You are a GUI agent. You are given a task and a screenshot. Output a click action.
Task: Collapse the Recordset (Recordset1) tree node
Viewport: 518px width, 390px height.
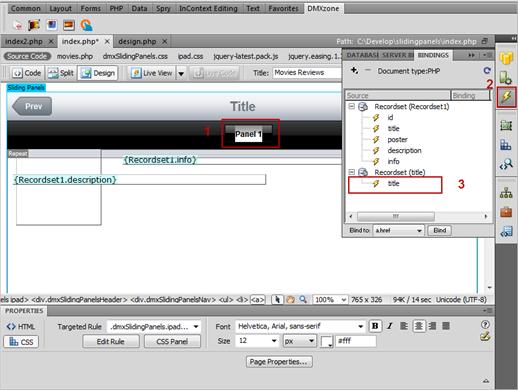coord(351,106)
